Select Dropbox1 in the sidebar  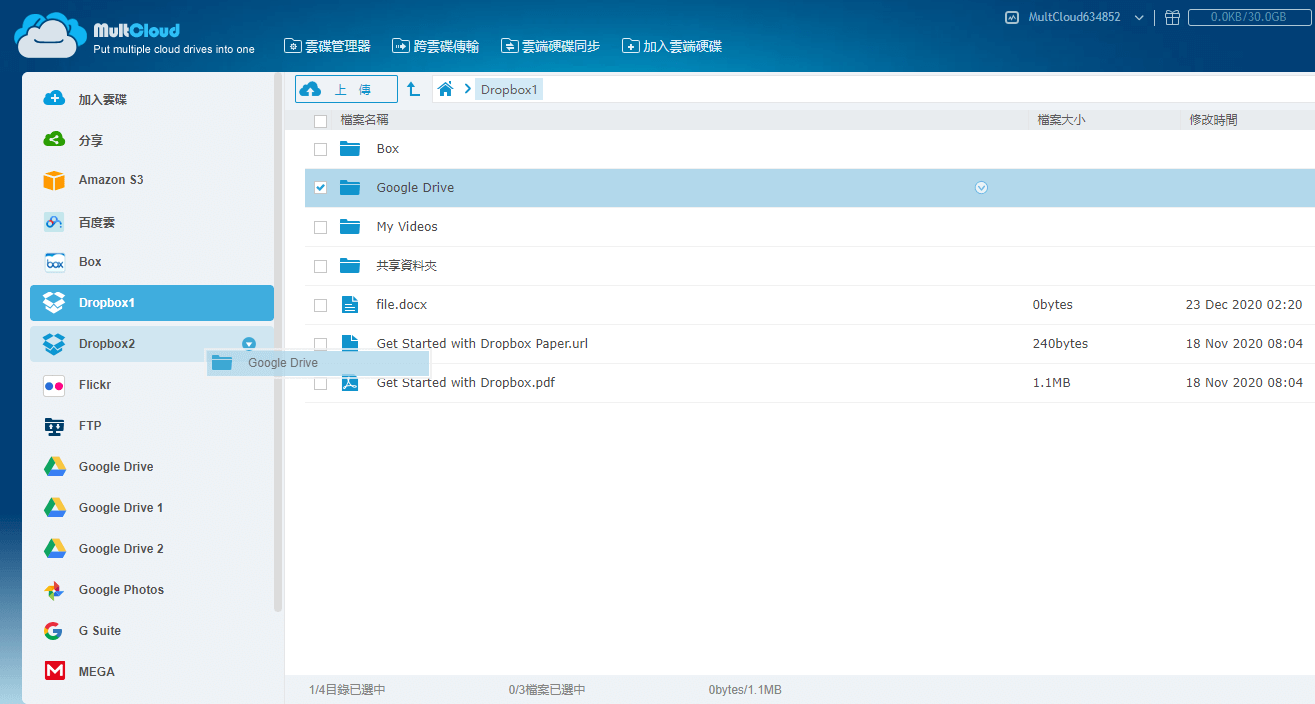[152, 303]
